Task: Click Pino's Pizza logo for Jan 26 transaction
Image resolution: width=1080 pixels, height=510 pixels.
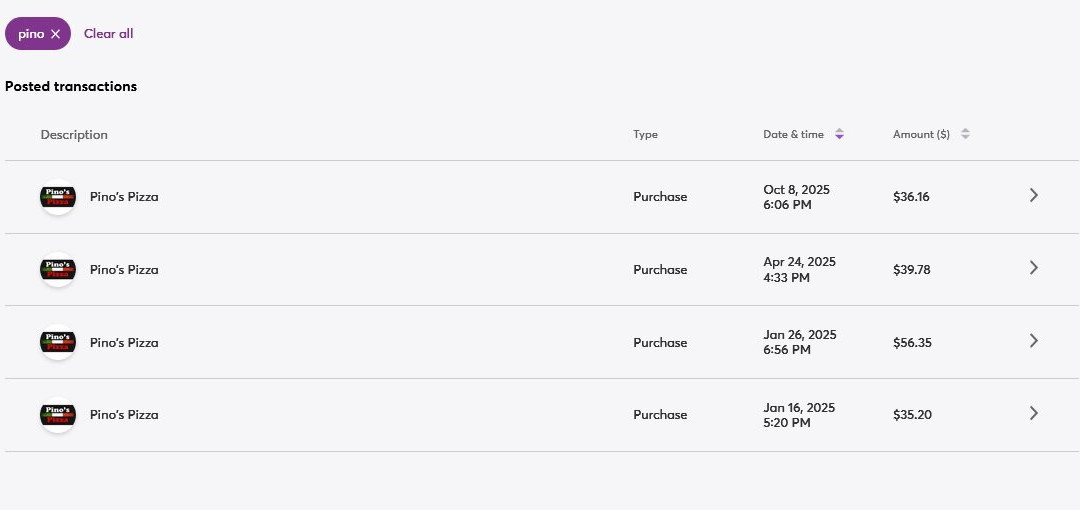Action: [58, 342]
